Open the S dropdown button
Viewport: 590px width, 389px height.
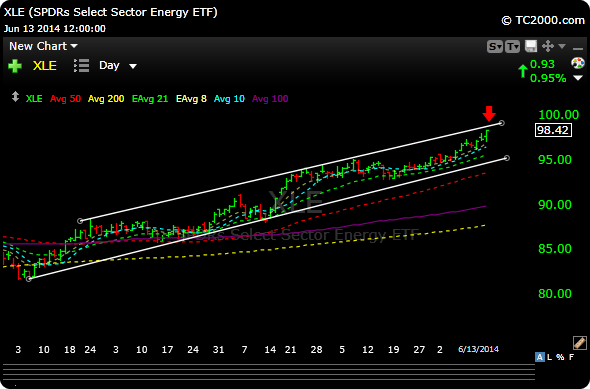tap(495, 47)
